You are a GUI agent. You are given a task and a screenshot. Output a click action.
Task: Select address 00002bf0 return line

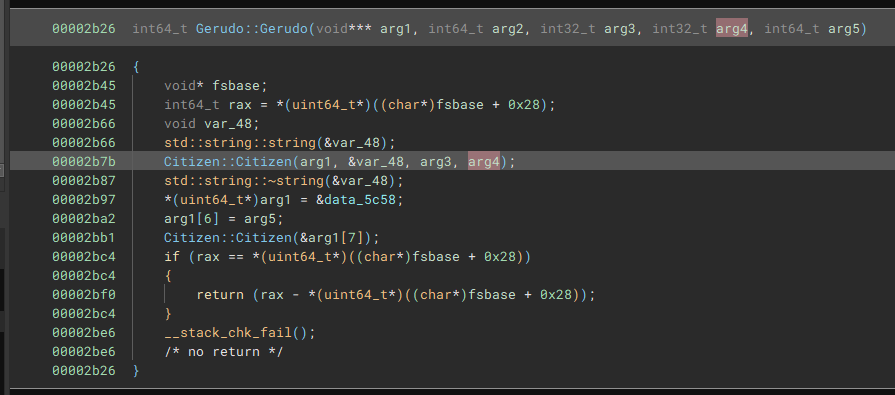[x=84, y=295]
